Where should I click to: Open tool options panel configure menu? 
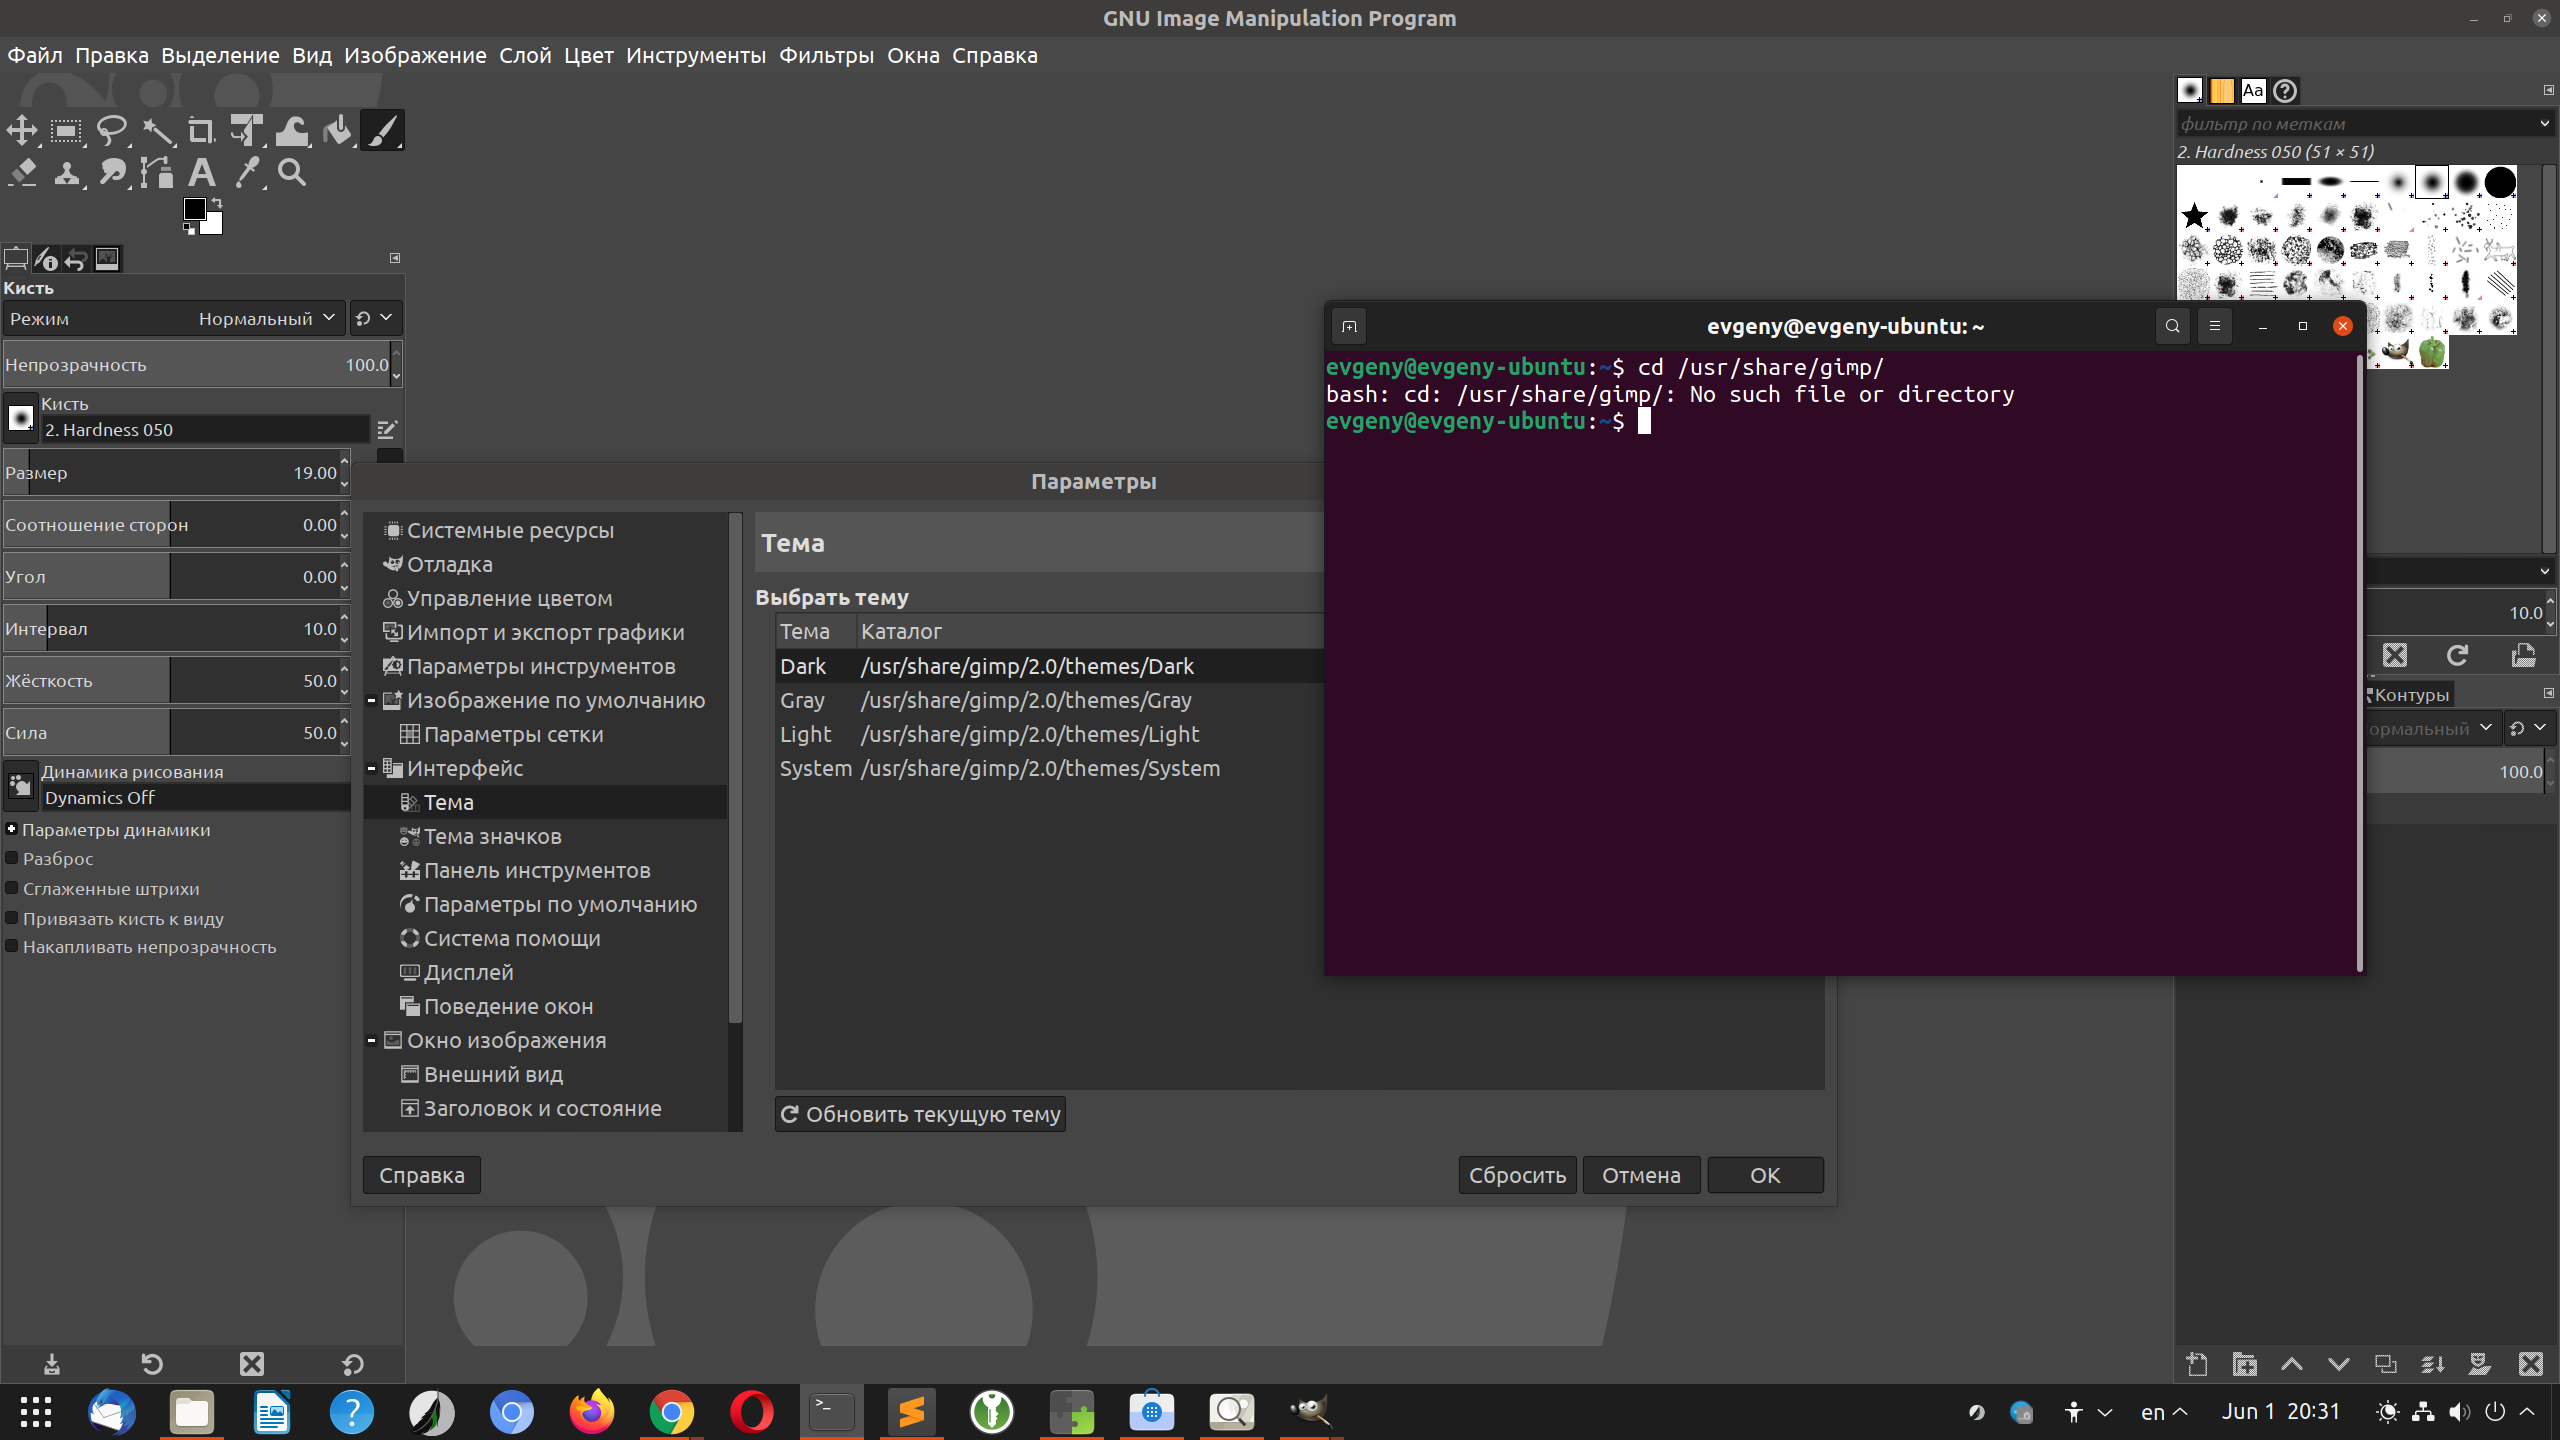(395, 258)
